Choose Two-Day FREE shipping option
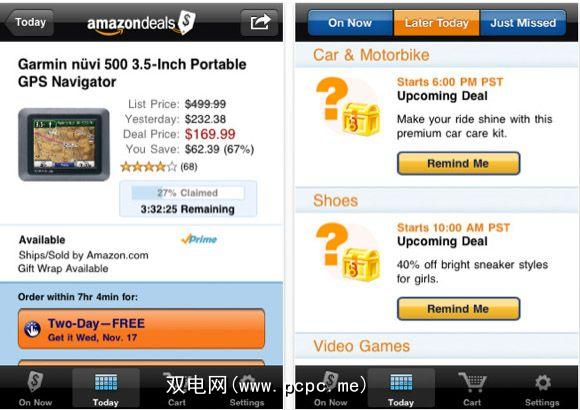 click(141, 329)
